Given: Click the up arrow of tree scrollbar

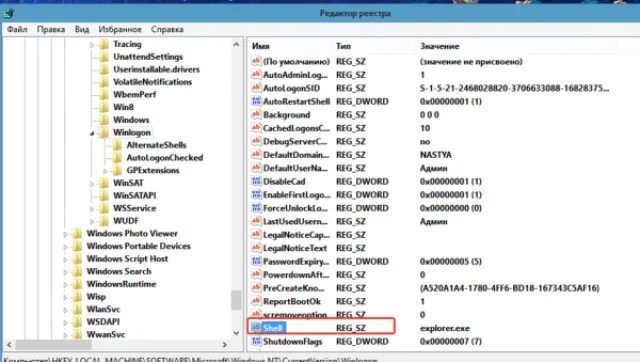Looking at the screenshot, I should click(x=236, y=44).
